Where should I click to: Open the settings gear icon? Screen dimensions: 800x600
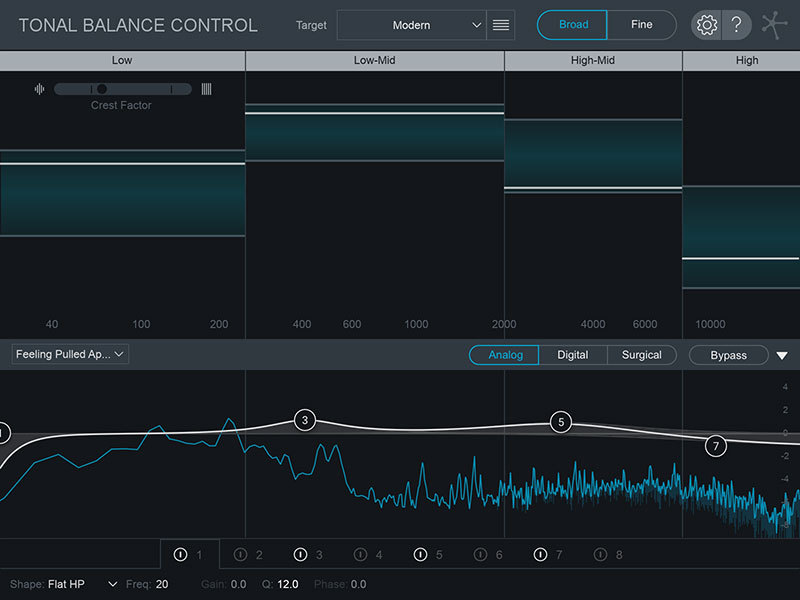pos(707,25)
